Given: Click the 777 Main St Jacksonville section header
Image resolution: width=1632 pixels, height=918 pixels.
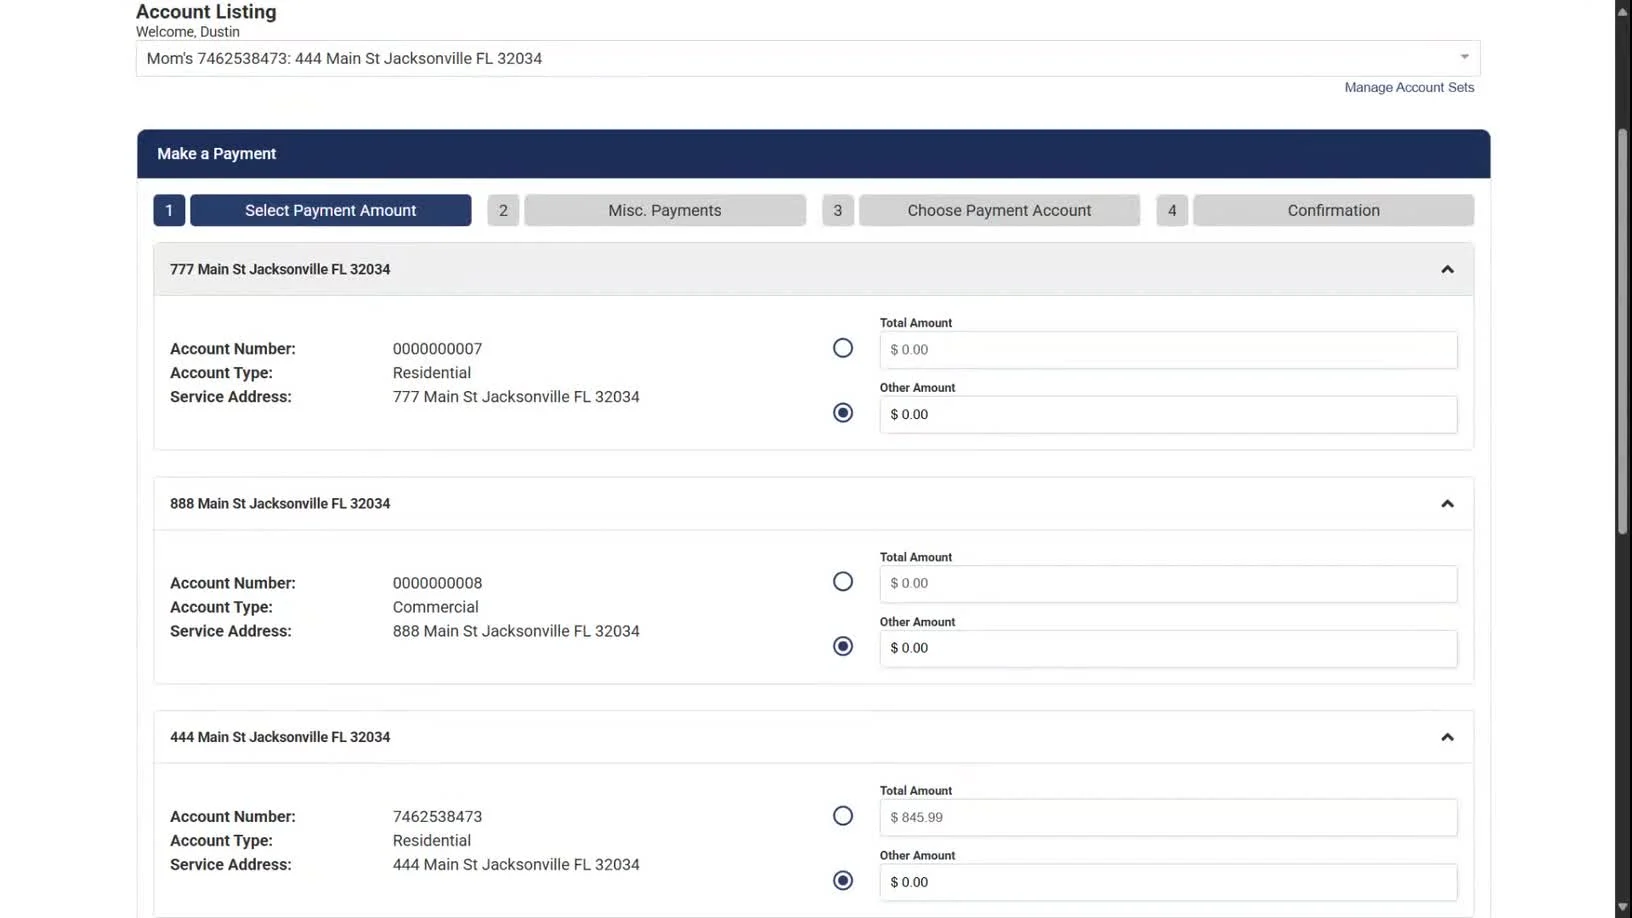Looking at the screenshot, I should 813,270.
